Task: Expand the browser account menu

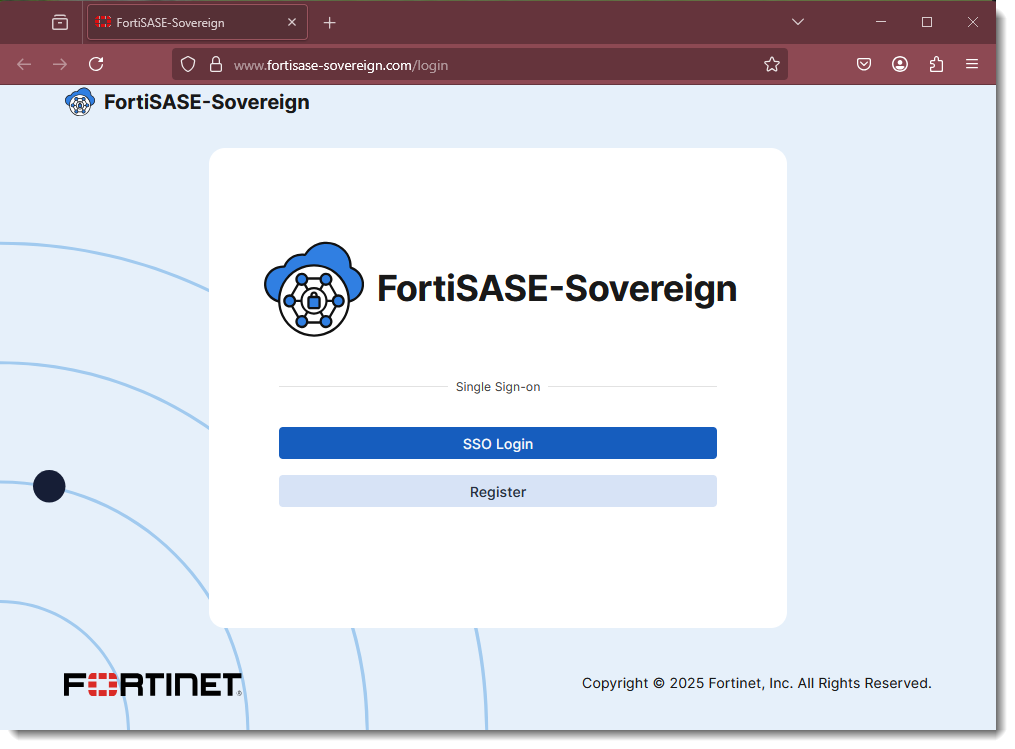Action: pyautogui.click(x=899, y=64)
